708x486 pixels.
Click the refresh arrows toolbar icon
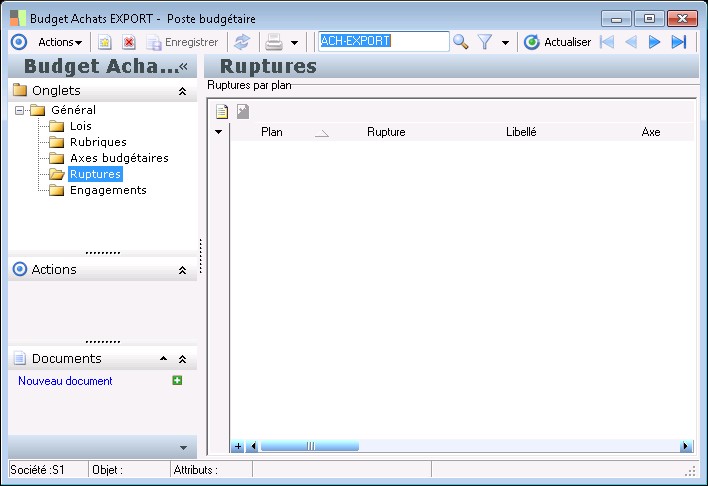(x=242, y=42)
